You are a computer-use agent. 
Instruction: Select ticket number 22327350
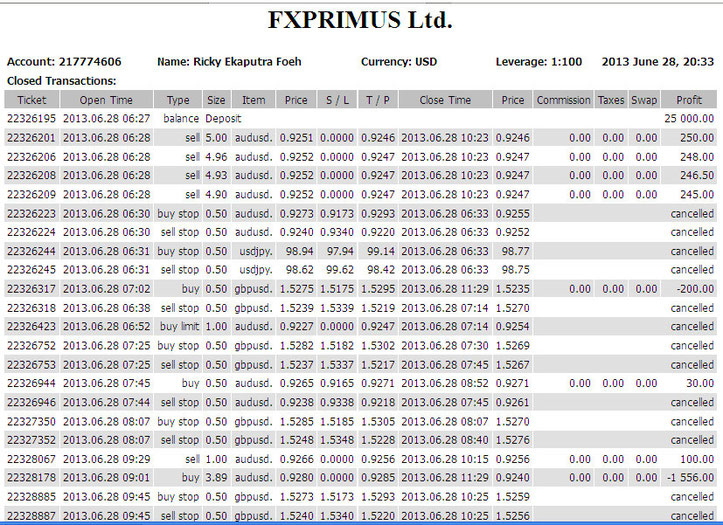[x=31, y=422]
